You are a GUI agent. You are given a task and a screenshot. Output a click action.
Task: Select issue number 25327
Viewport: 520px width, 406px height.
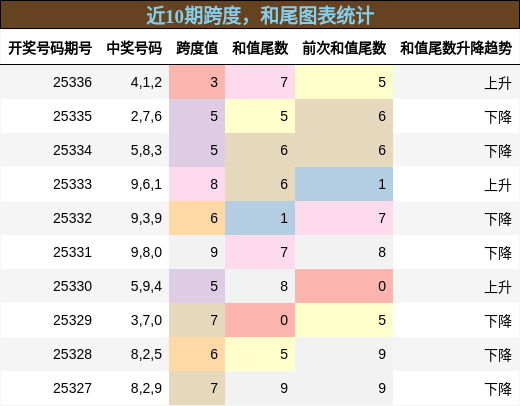tap(72, 388)
